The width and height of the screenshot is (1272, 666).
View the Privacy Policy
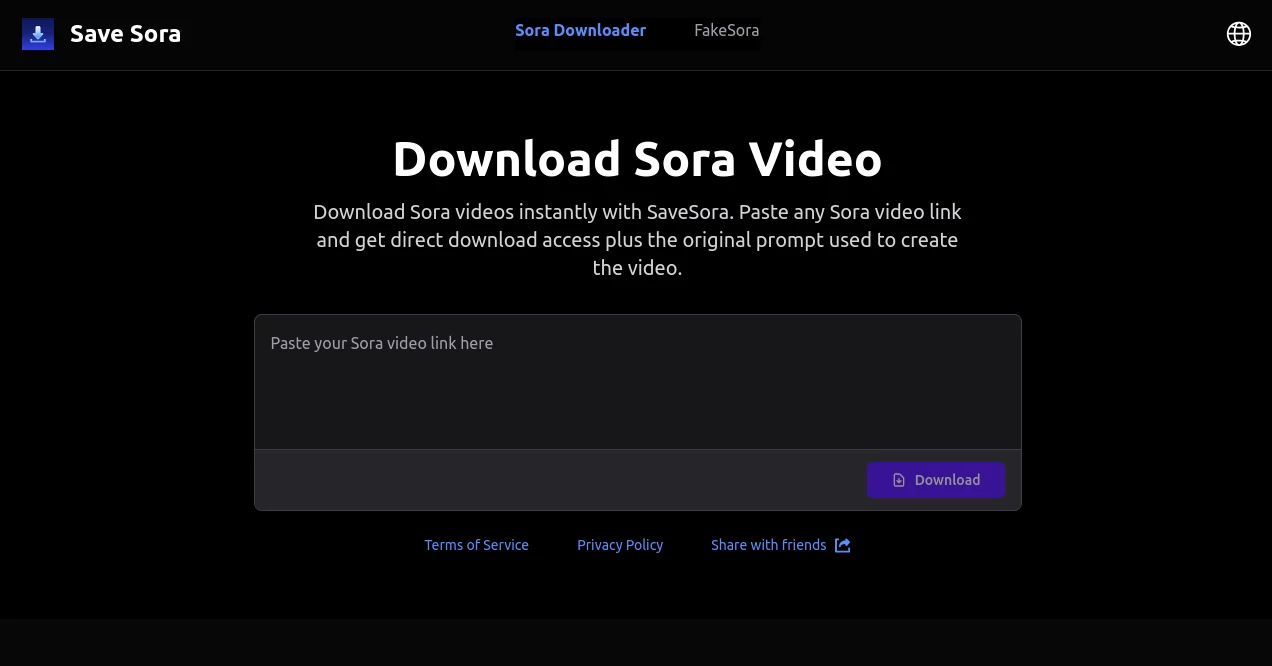[x=620, y=545]
